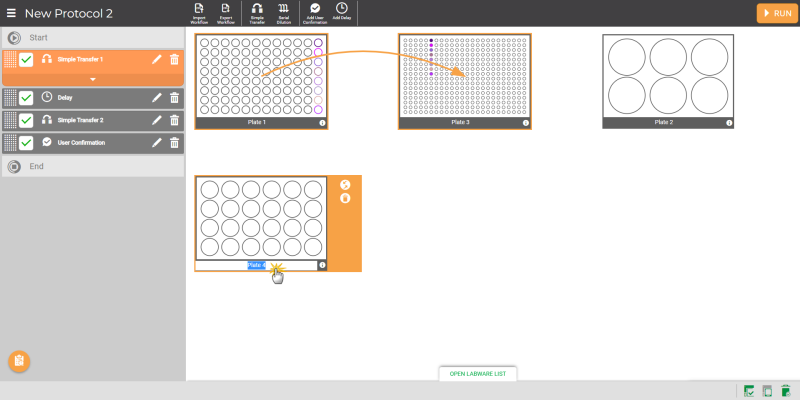Open the Labware List tab
Viewport: 800px width, 400px height.
477,374
